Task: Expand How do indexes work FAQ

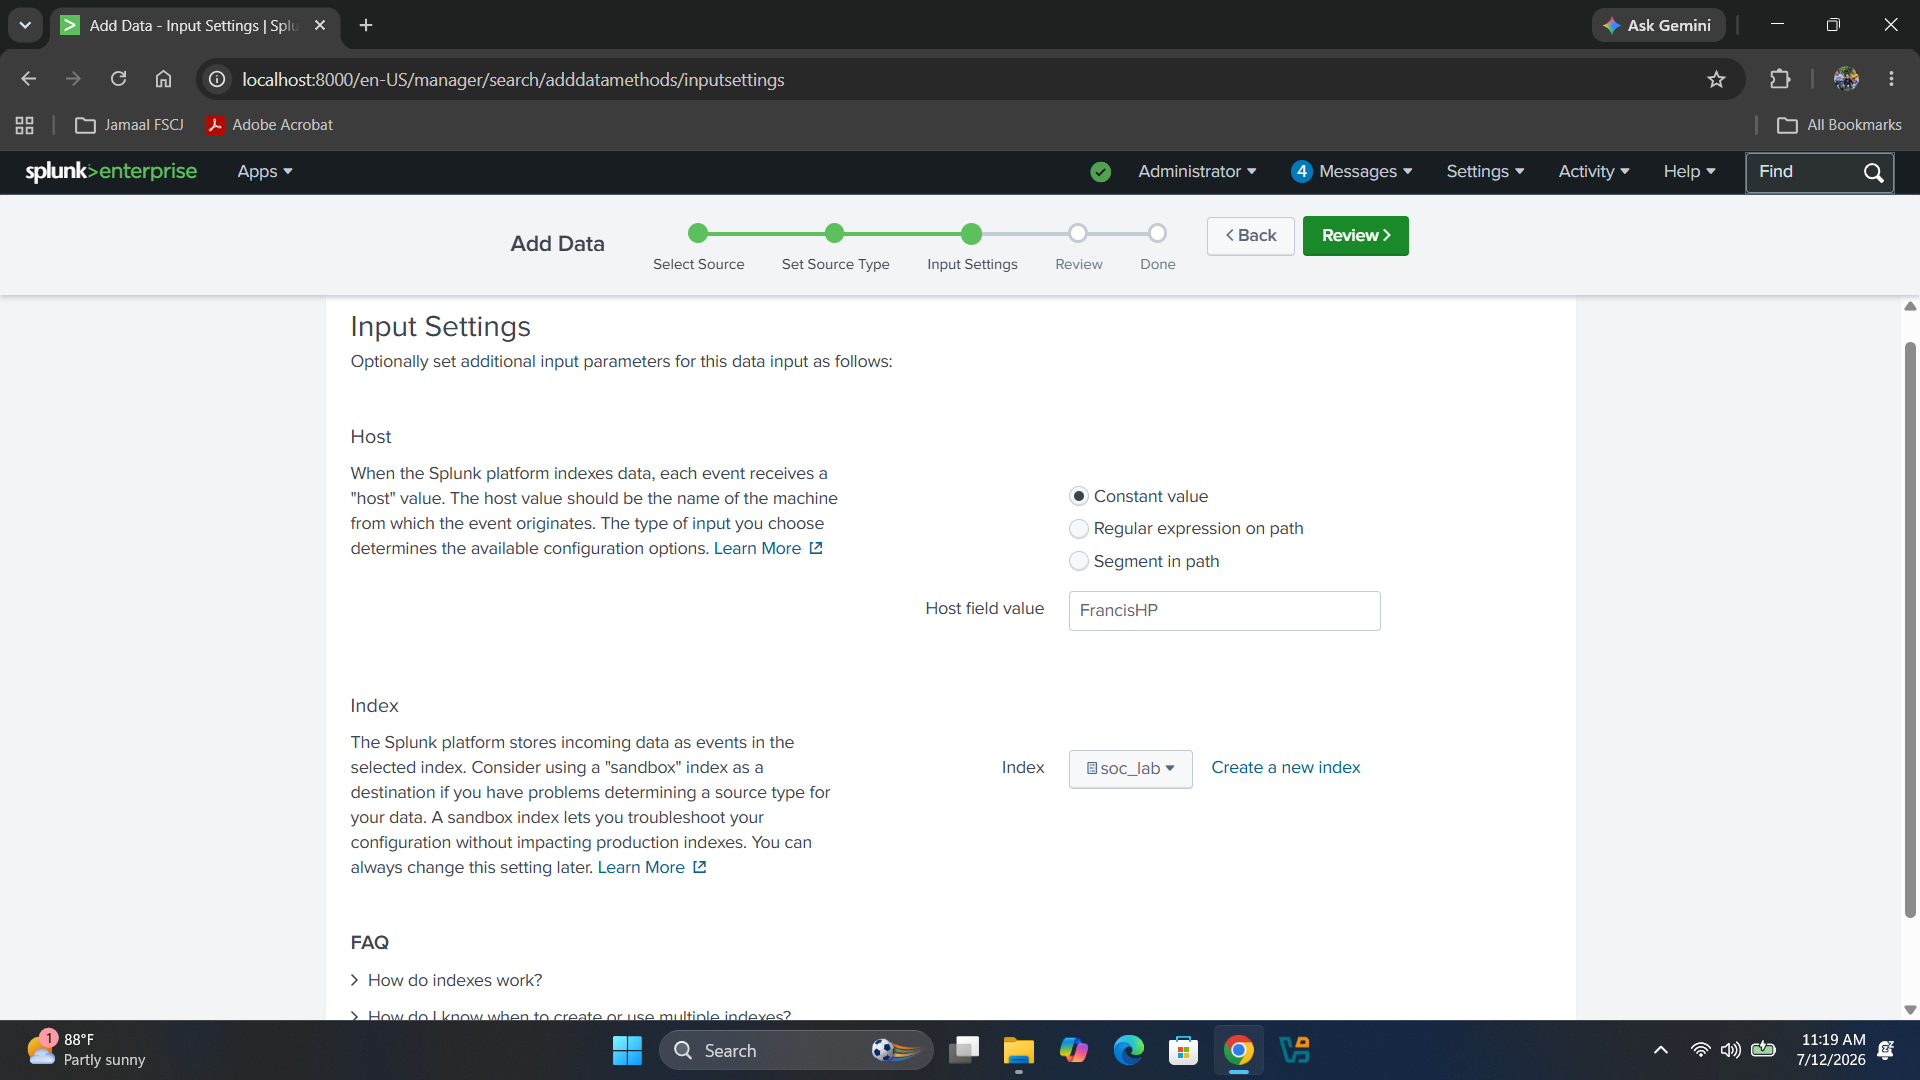Action: (x=446, y=980)
